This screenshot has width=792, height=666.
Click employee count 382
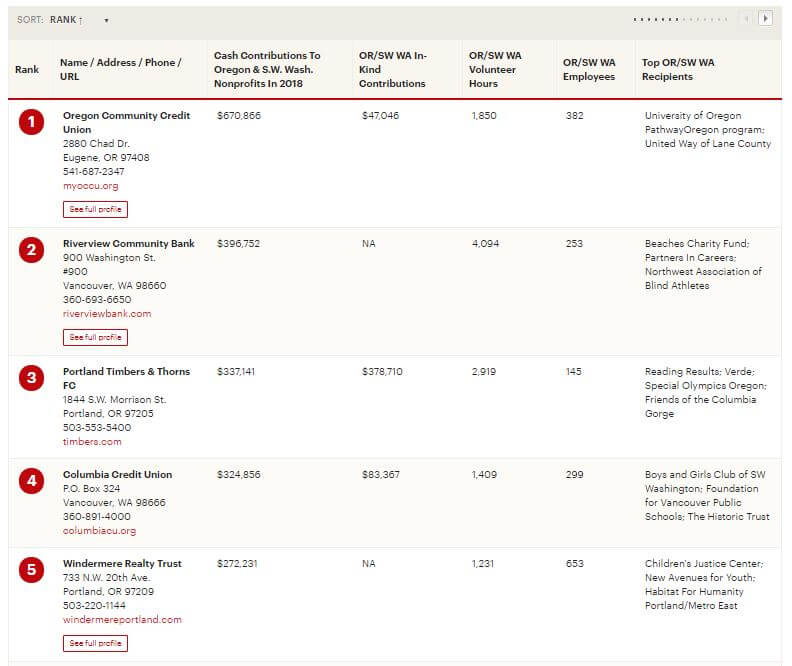tap(575, 116)
